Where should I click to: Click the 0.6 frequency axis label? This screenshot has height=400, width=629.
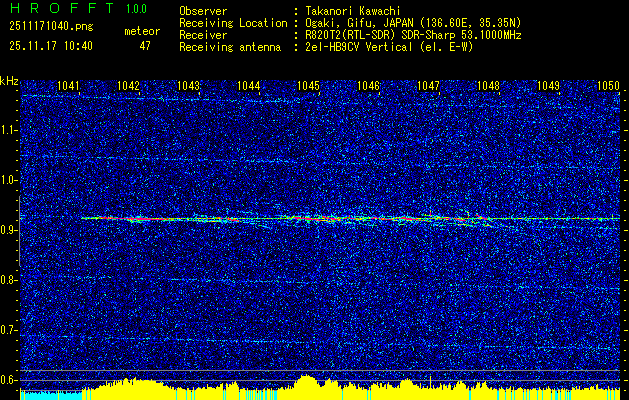(x=10, y=379)
